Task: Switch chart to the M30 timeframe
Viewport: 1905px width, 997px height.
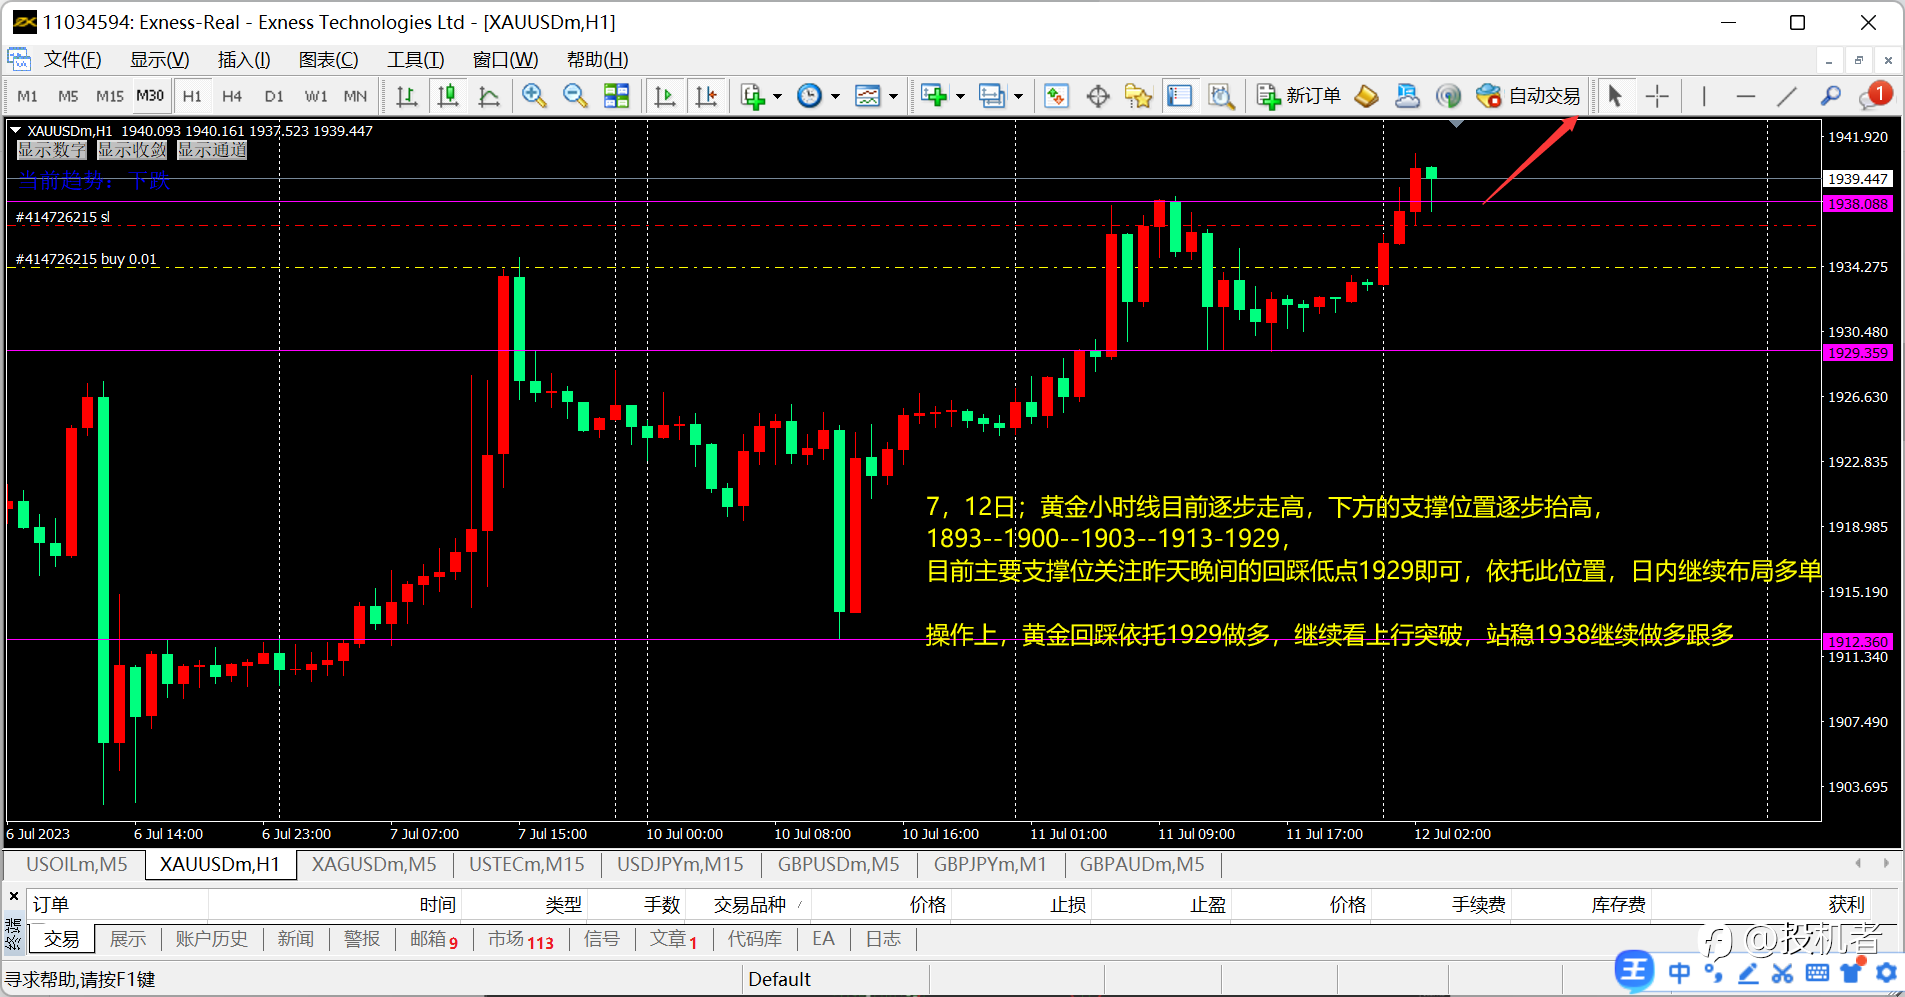Action: click(x=150, y=96)
